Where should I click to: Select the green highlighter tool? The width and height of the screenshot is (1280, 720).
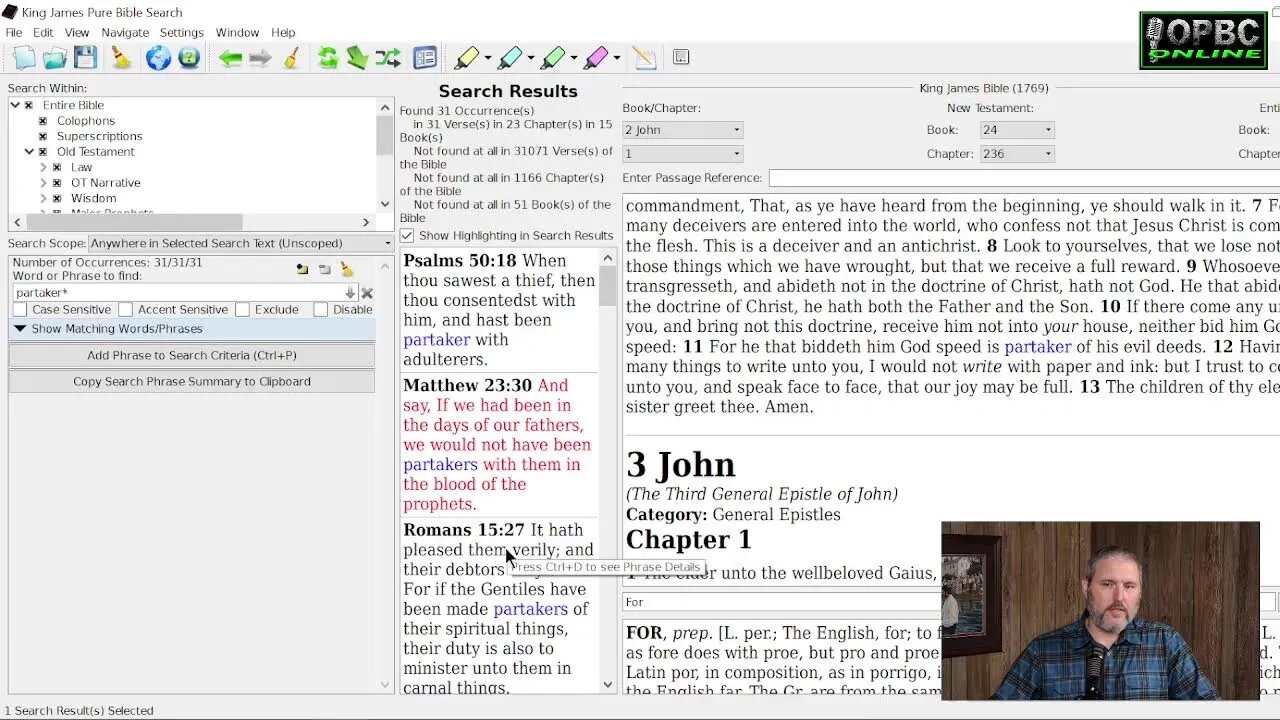coord(552,58)
